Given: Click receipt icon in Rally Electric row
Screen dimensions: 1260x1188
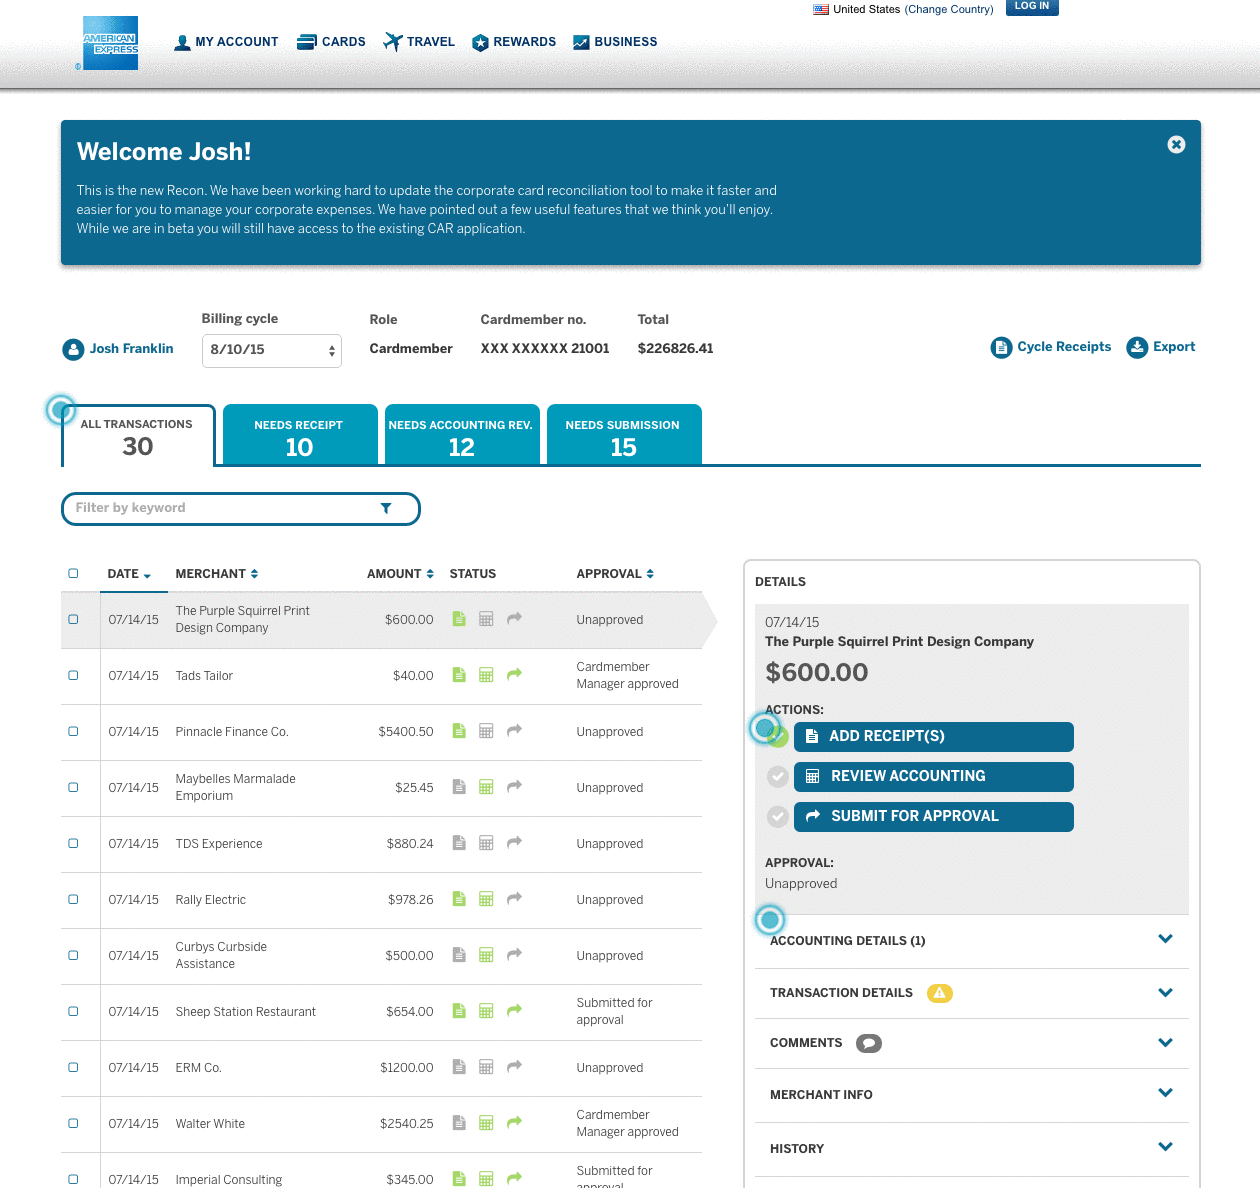Looking at the screenshot, I should (x=459, y=899).
